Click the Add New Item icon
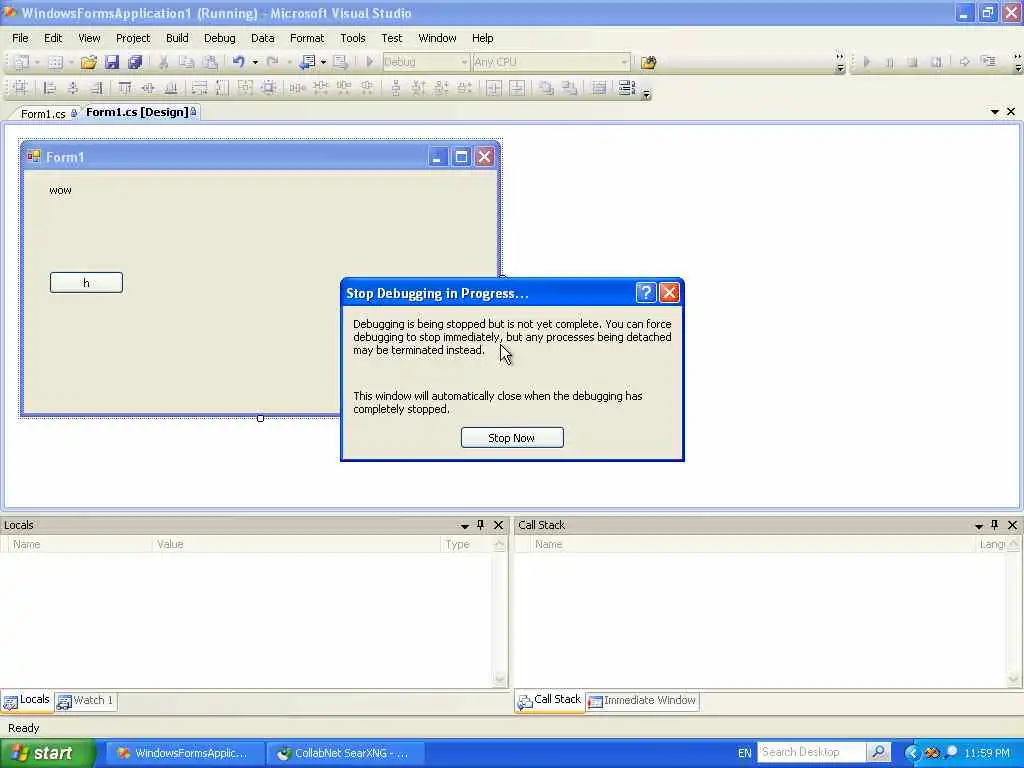 [56, 62]
